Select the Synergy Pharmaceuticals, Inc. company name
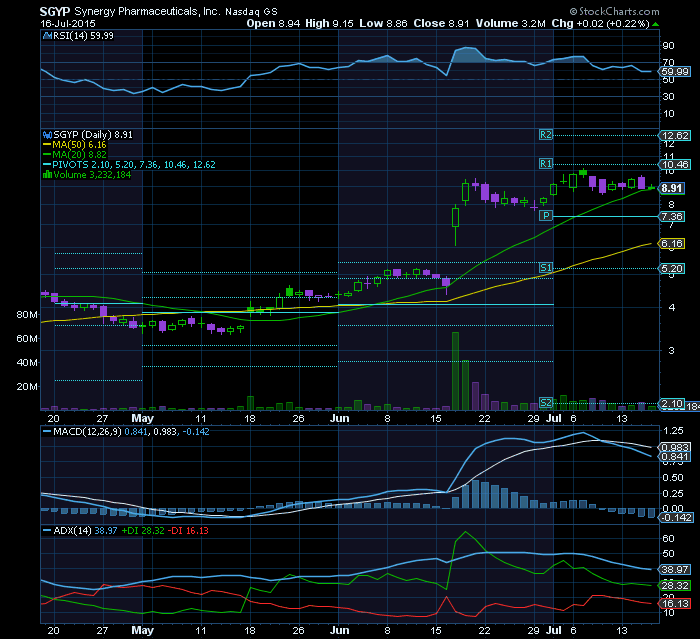Screen dimensions: 700x639 pyautogui.click(x=147, y=11)
